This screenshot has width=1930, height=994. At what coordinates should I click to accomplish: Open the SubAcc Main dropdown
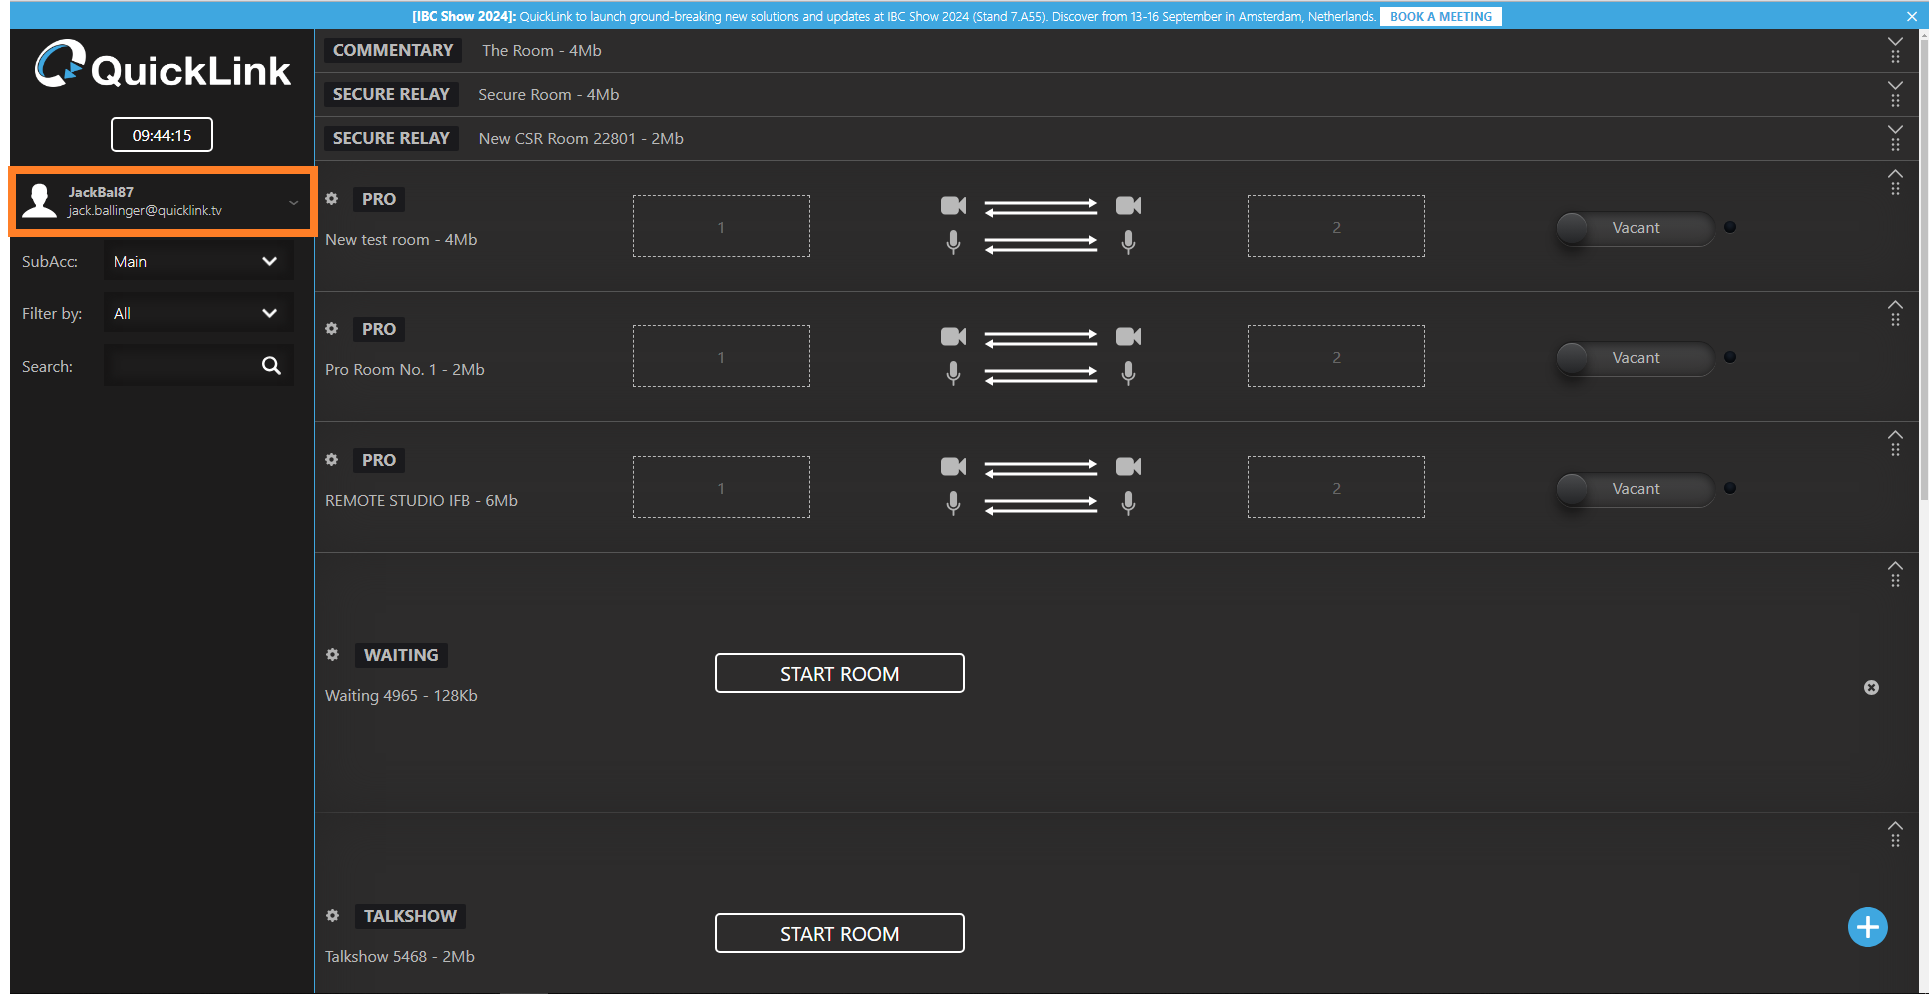click(x=198, y=262)
